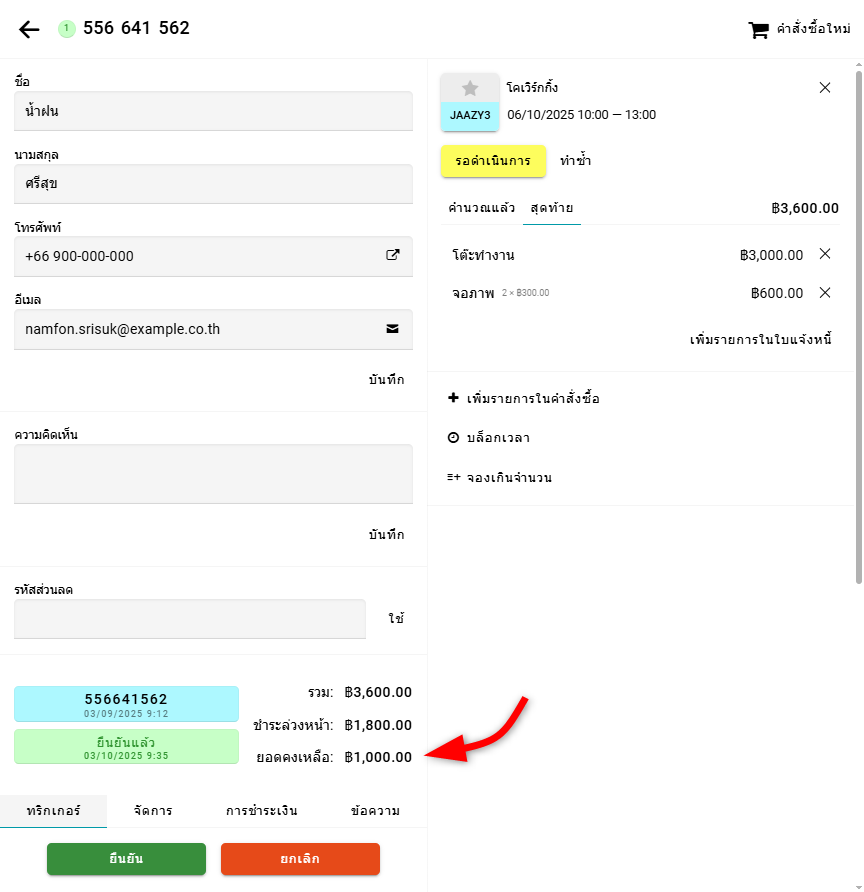Remove the จอภาพ line item
The image size is (864, 892).
point(825,293)
